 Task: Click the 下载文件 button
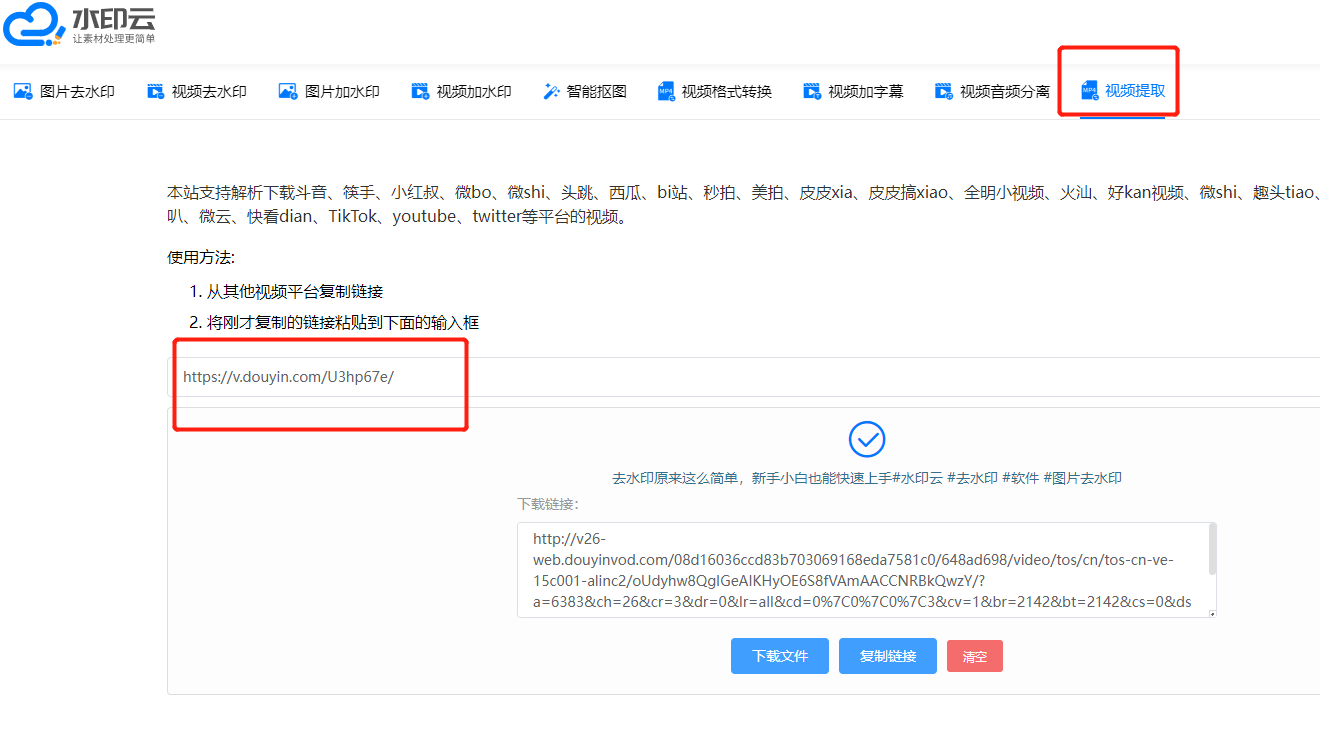779,656
